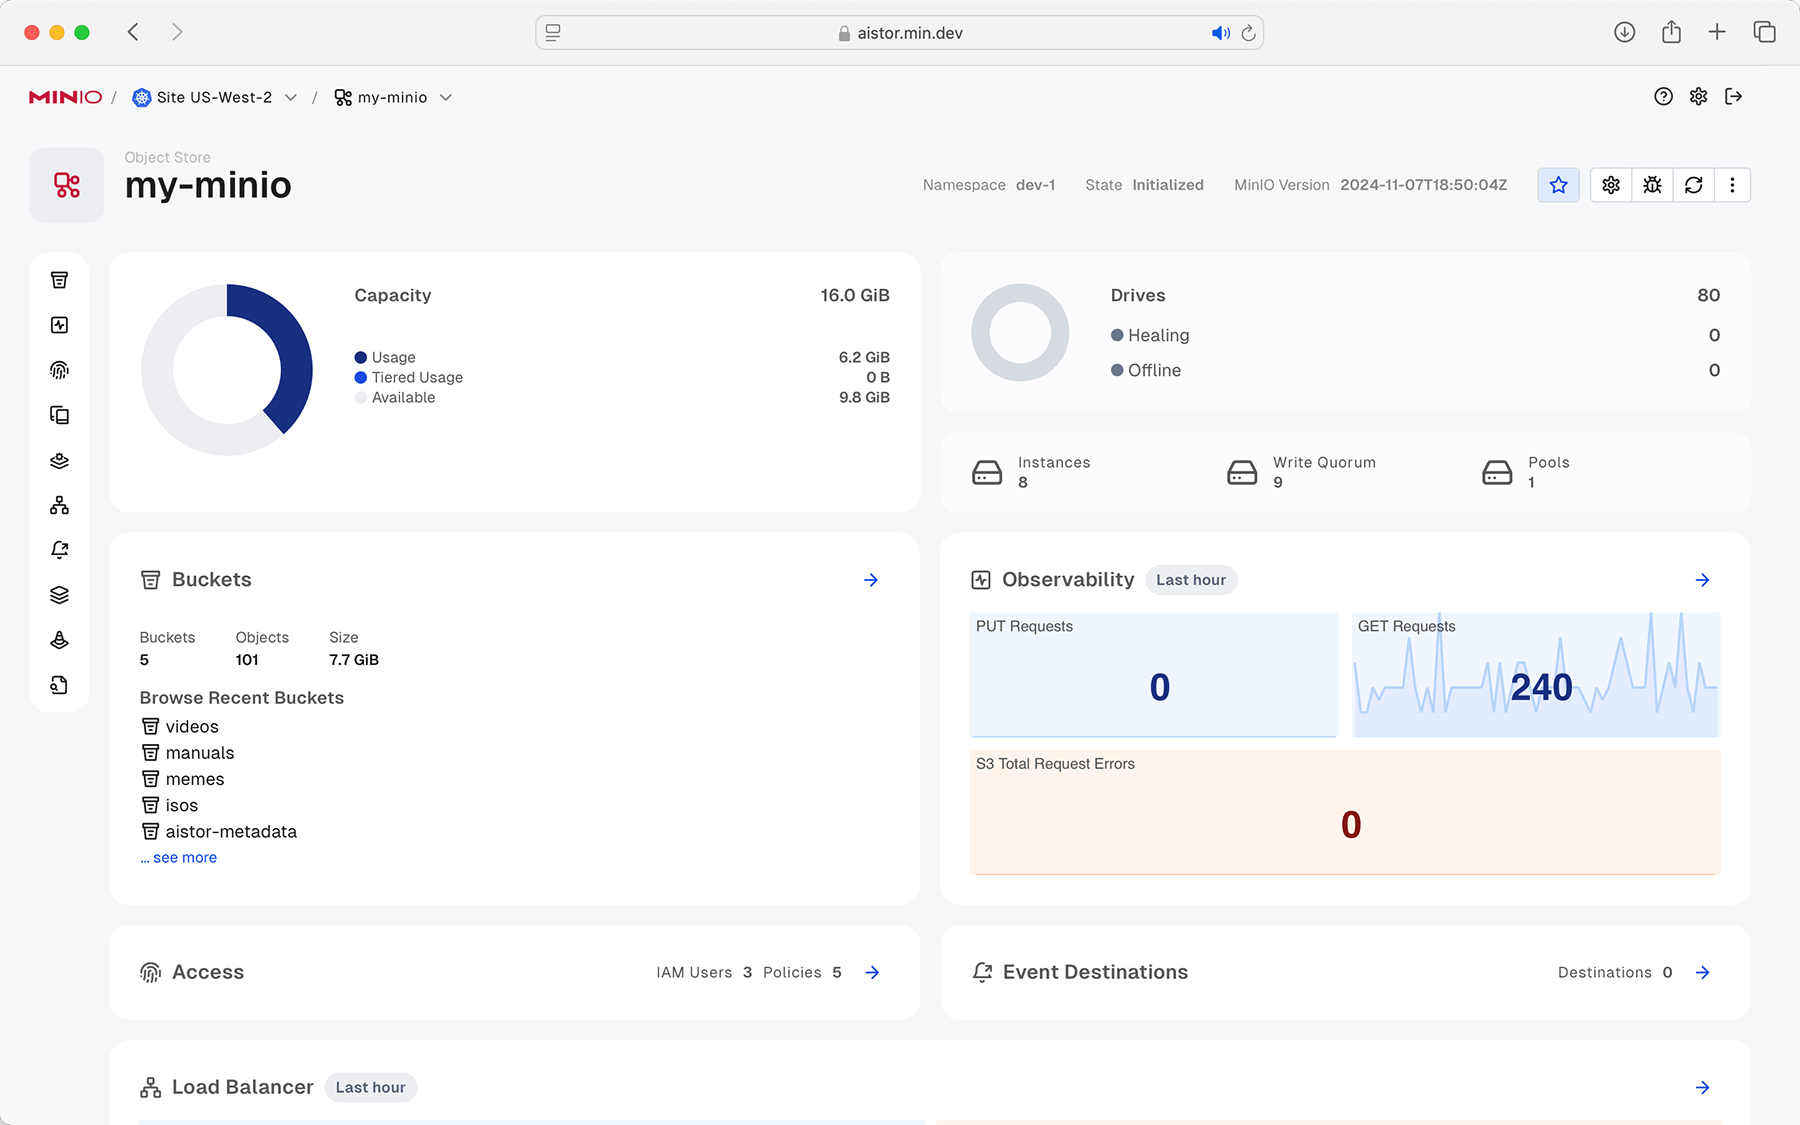Open the help question mark icon

coord(1663,97)
